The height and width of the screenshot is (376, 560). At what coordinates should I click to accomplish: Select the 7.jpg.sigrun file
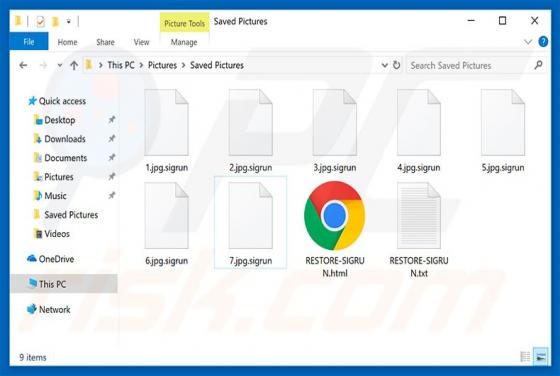(250, 223)
